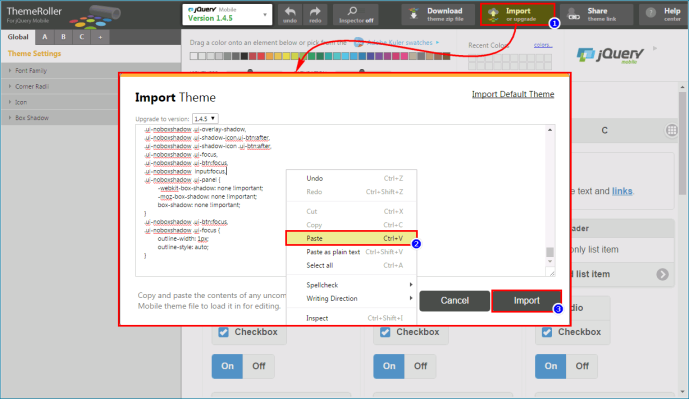This screenshot has width=689, height=399.
Task: Open the Writing Direction submenu
Action: tap(351, 298)
